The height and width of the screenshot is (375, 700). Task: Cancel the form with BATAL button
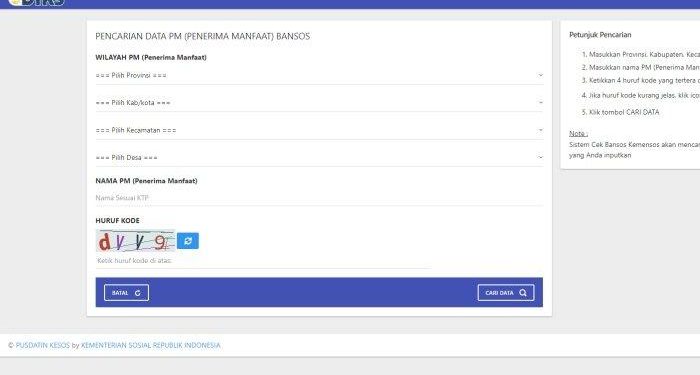click(126, 293)
